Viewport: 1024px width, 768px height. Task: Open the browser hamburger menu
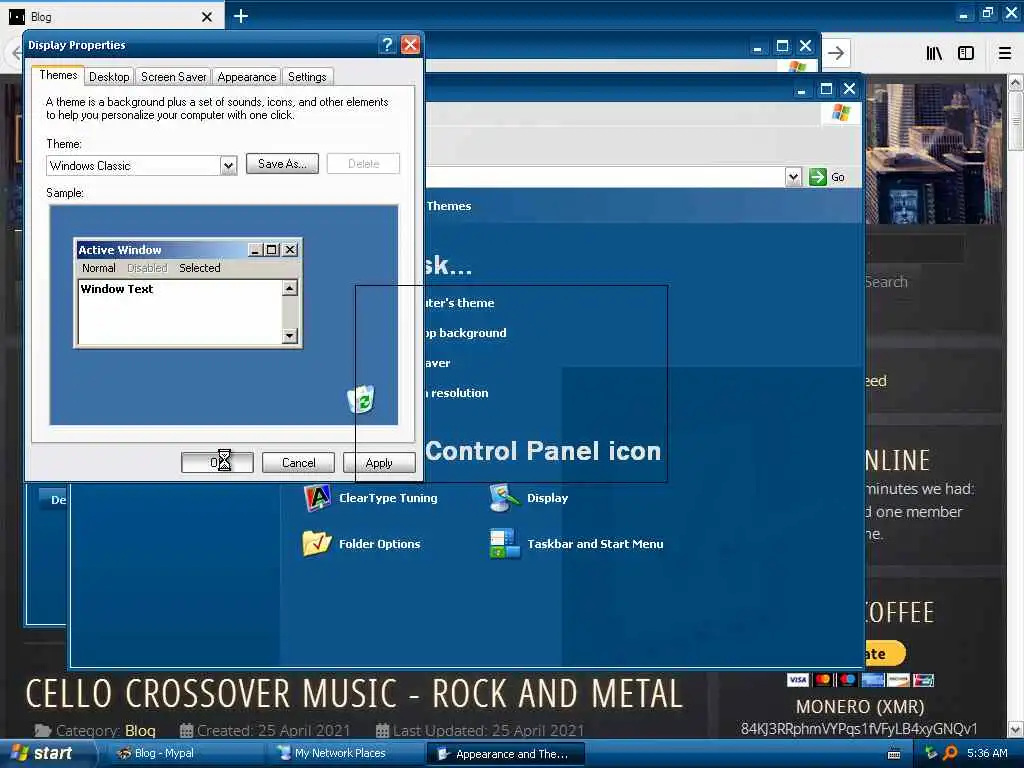[x=1005, y=54]
